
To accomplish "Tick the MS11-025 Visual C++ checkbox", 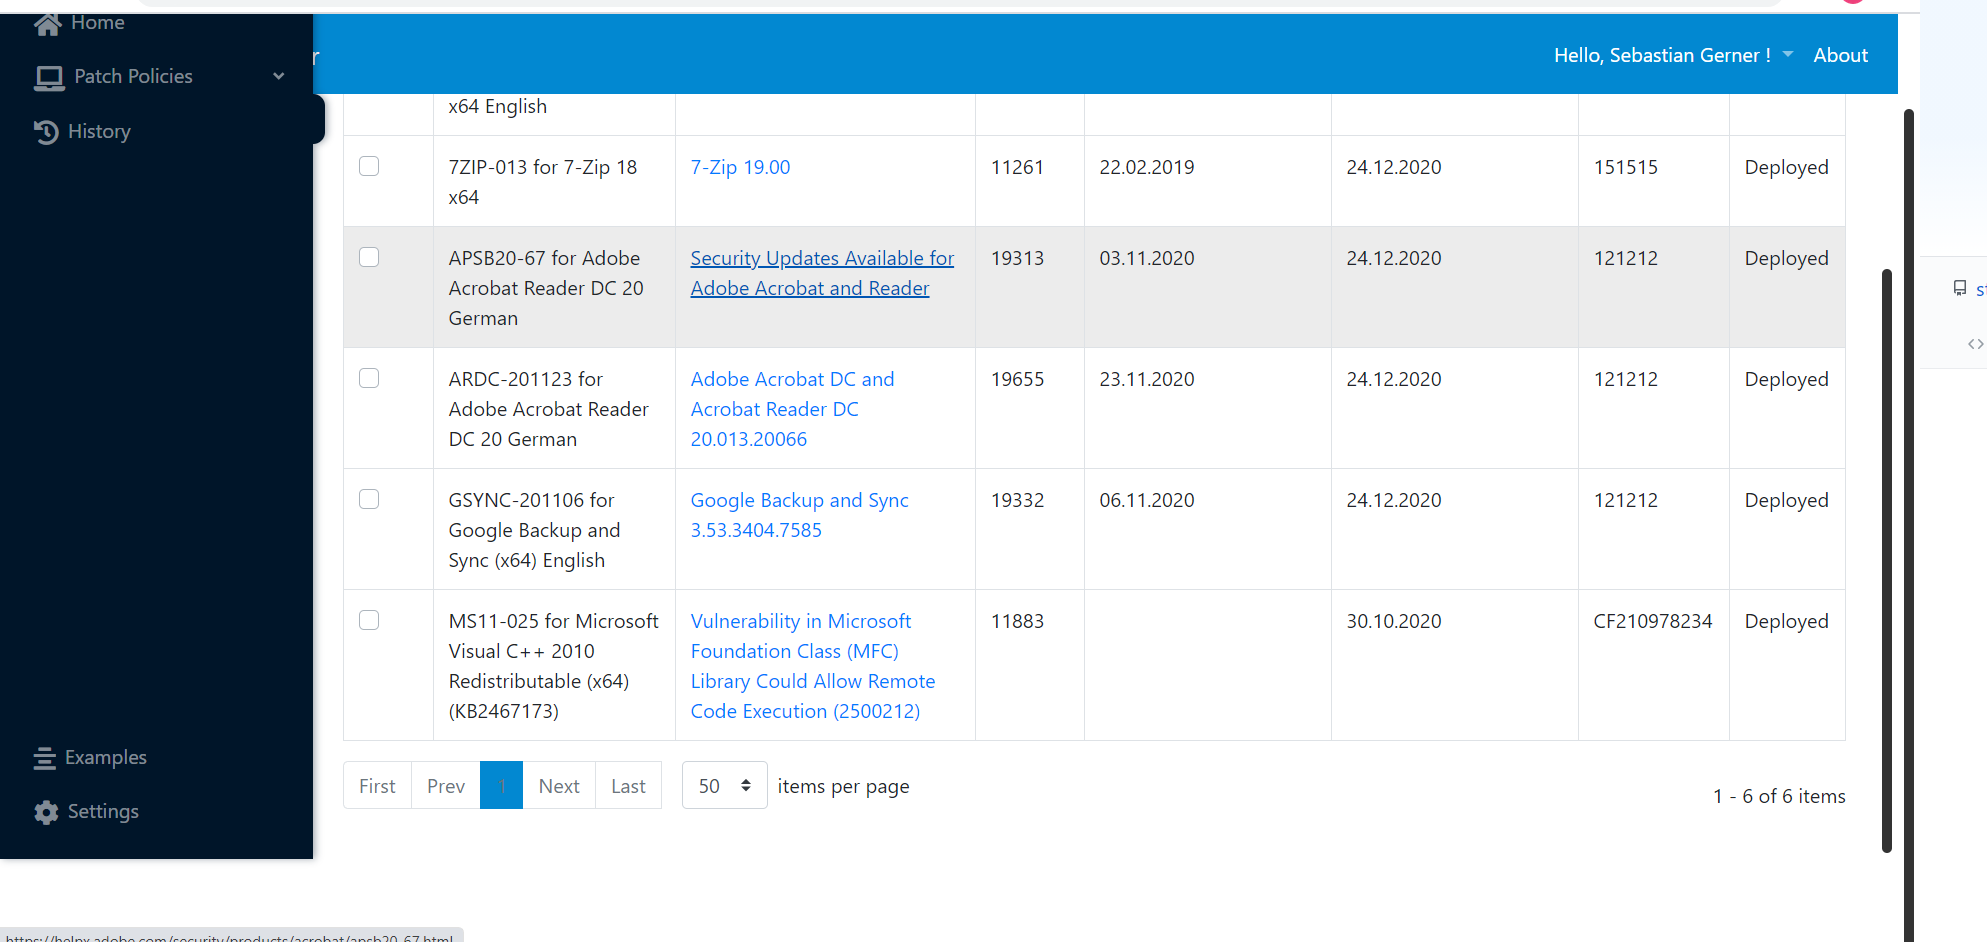I will (x=369, y=620).
